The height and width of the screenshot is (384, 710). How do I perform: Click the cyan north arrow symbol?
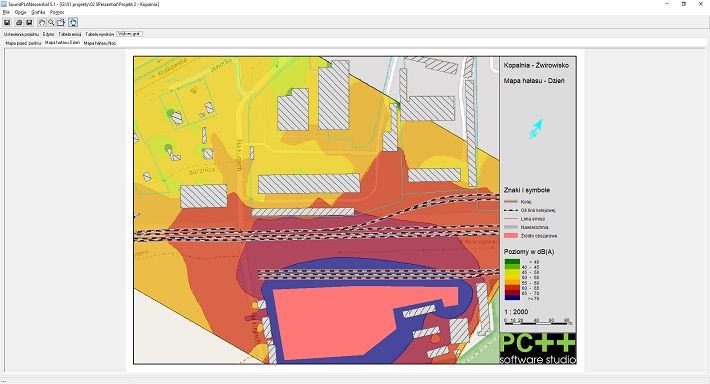(x=536, y=129)
